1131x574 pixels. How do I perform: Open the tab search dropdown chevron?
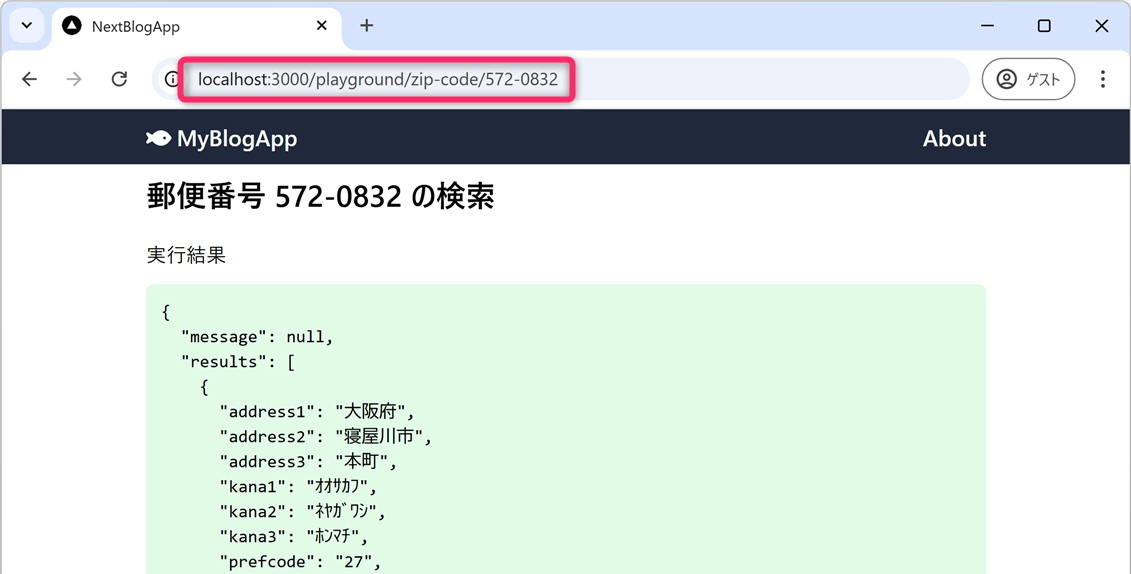(27, 26)
